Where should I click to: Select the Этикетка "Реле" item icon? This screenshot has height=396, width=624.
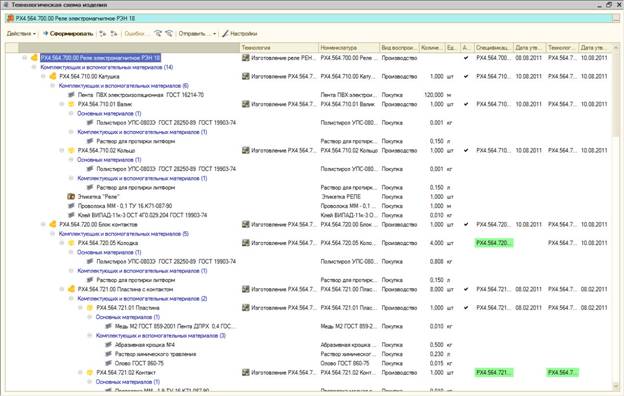coord(71,197)
